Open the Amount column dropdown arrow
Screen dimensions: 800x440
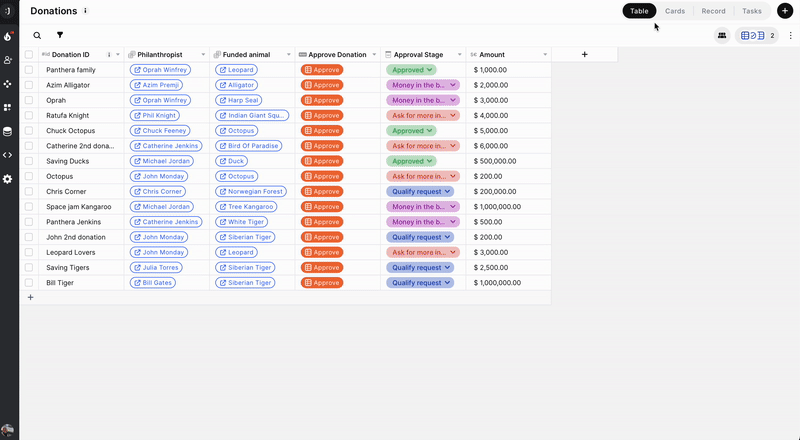545,55
